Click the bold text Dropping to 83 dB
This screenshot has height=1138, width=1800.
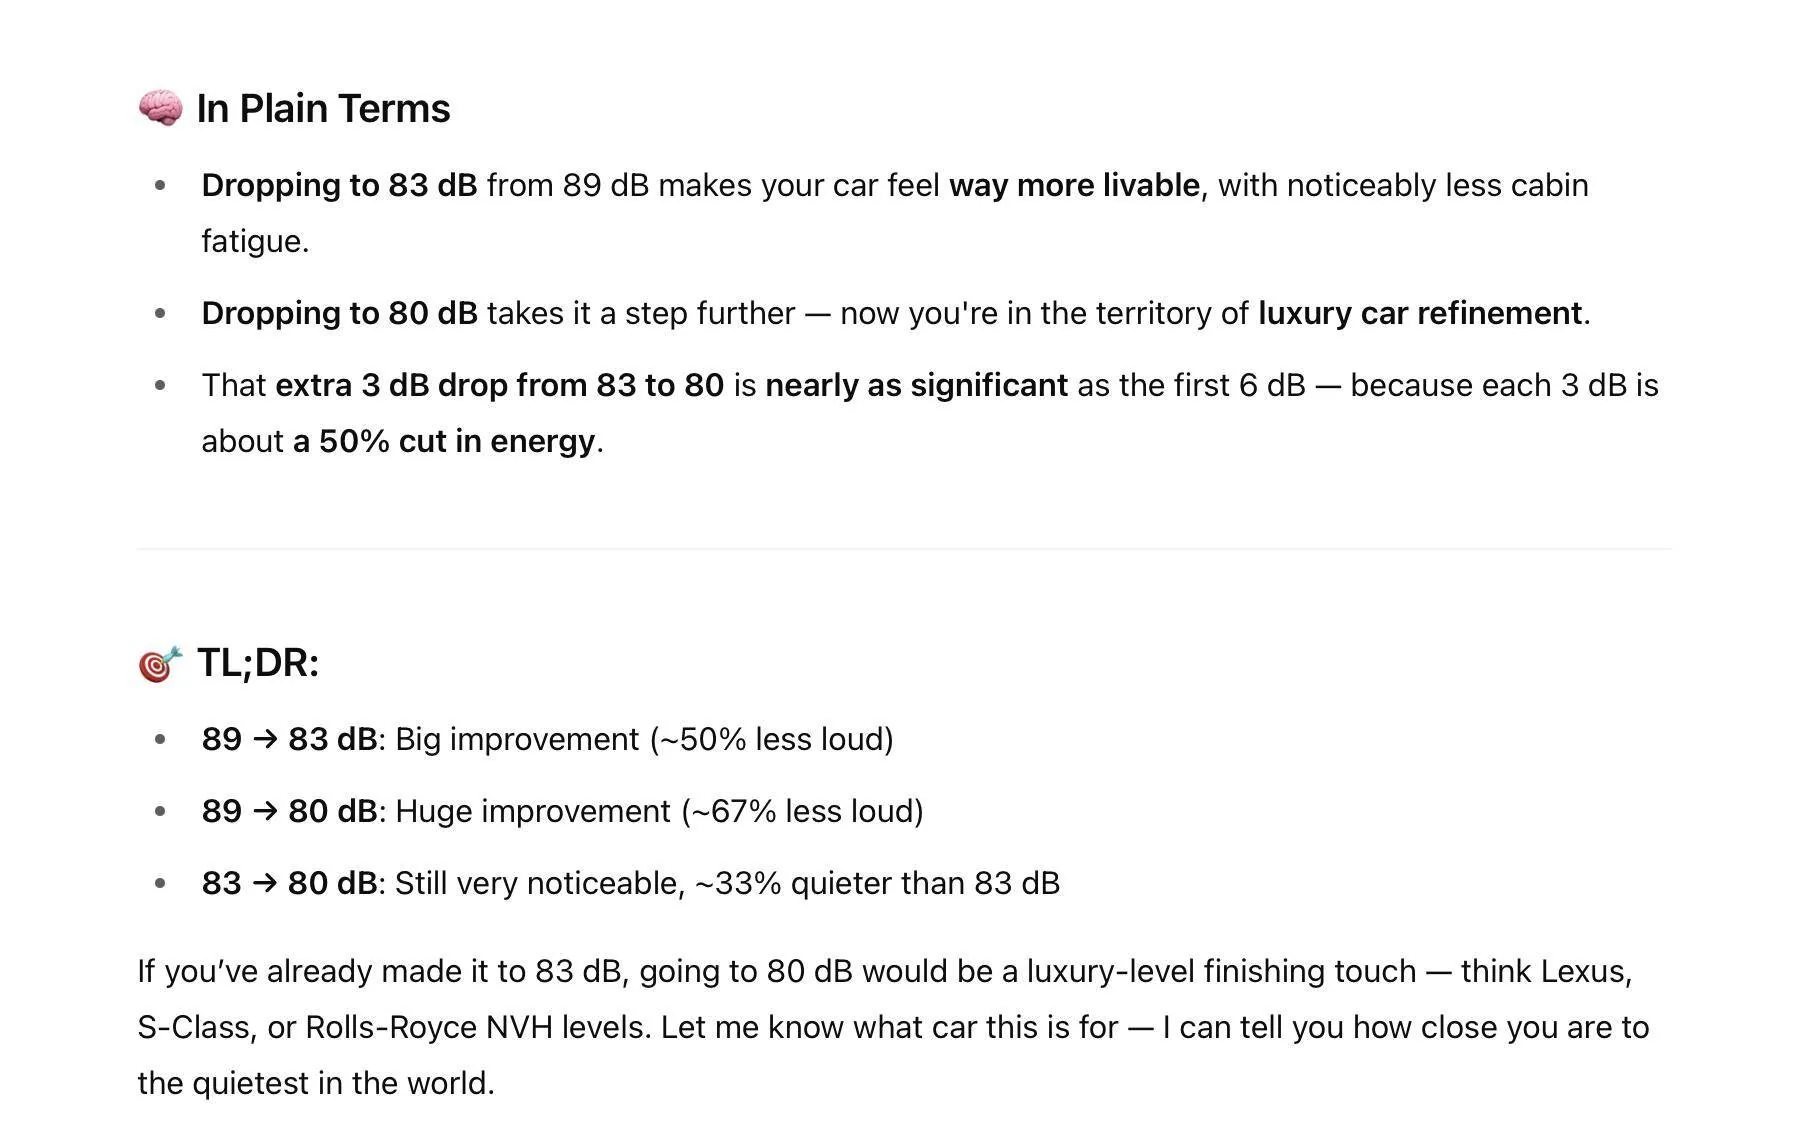339,185
